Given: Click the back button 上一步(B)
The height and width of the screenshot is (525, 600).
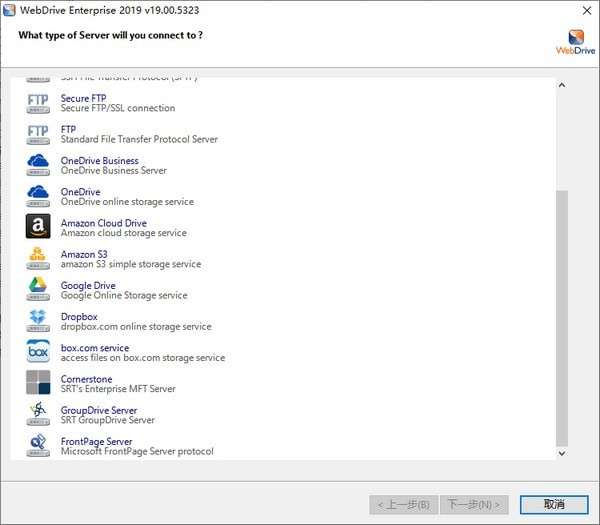Looking at the screenshot, I should pyautogui.click(x=404, y=505).
